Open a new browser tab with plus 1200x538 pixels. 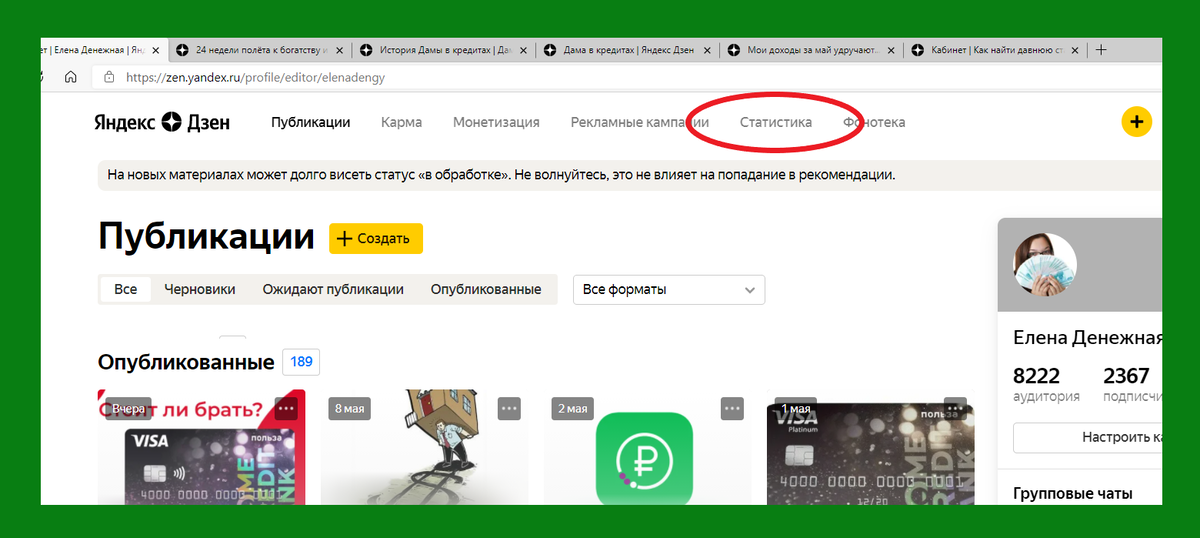(x=1101, y=49)
